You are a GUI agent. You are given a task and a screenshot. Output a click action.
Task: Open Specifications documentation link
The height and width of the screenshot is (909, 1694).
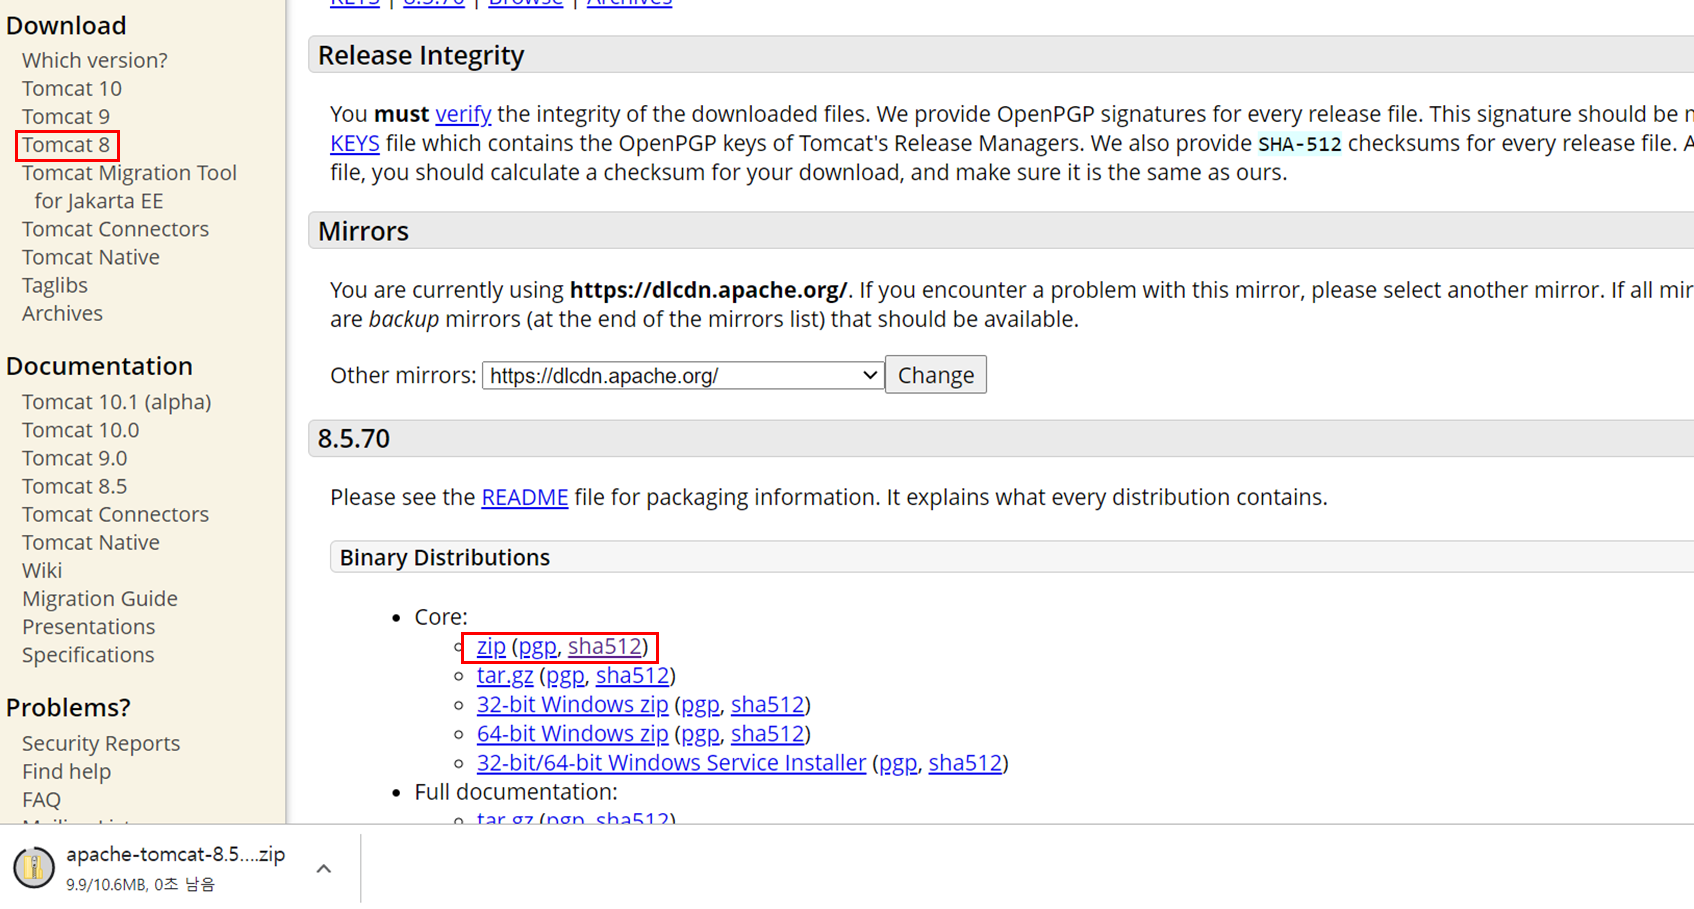coord(88,655)
